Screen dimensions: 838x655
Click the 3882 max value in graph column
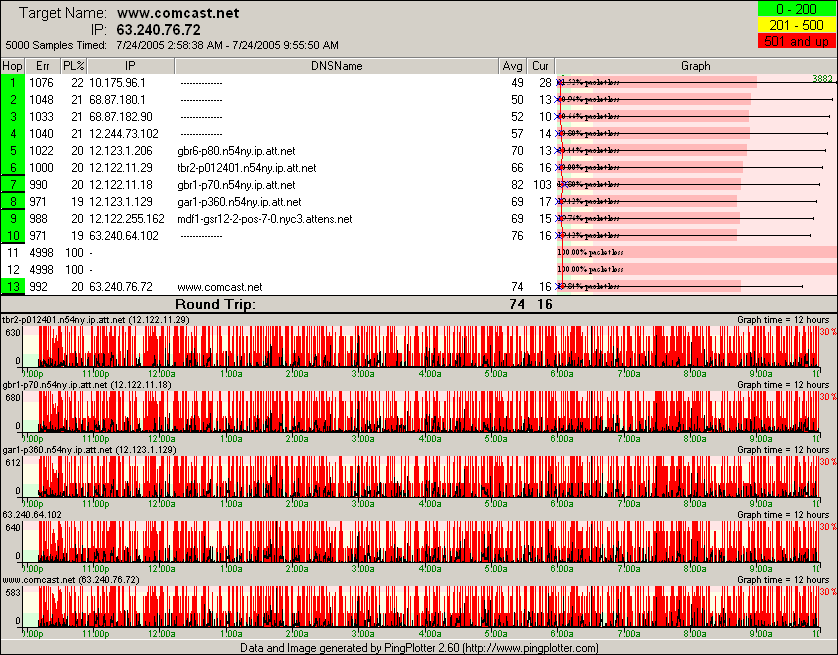(x=823, y=79)
